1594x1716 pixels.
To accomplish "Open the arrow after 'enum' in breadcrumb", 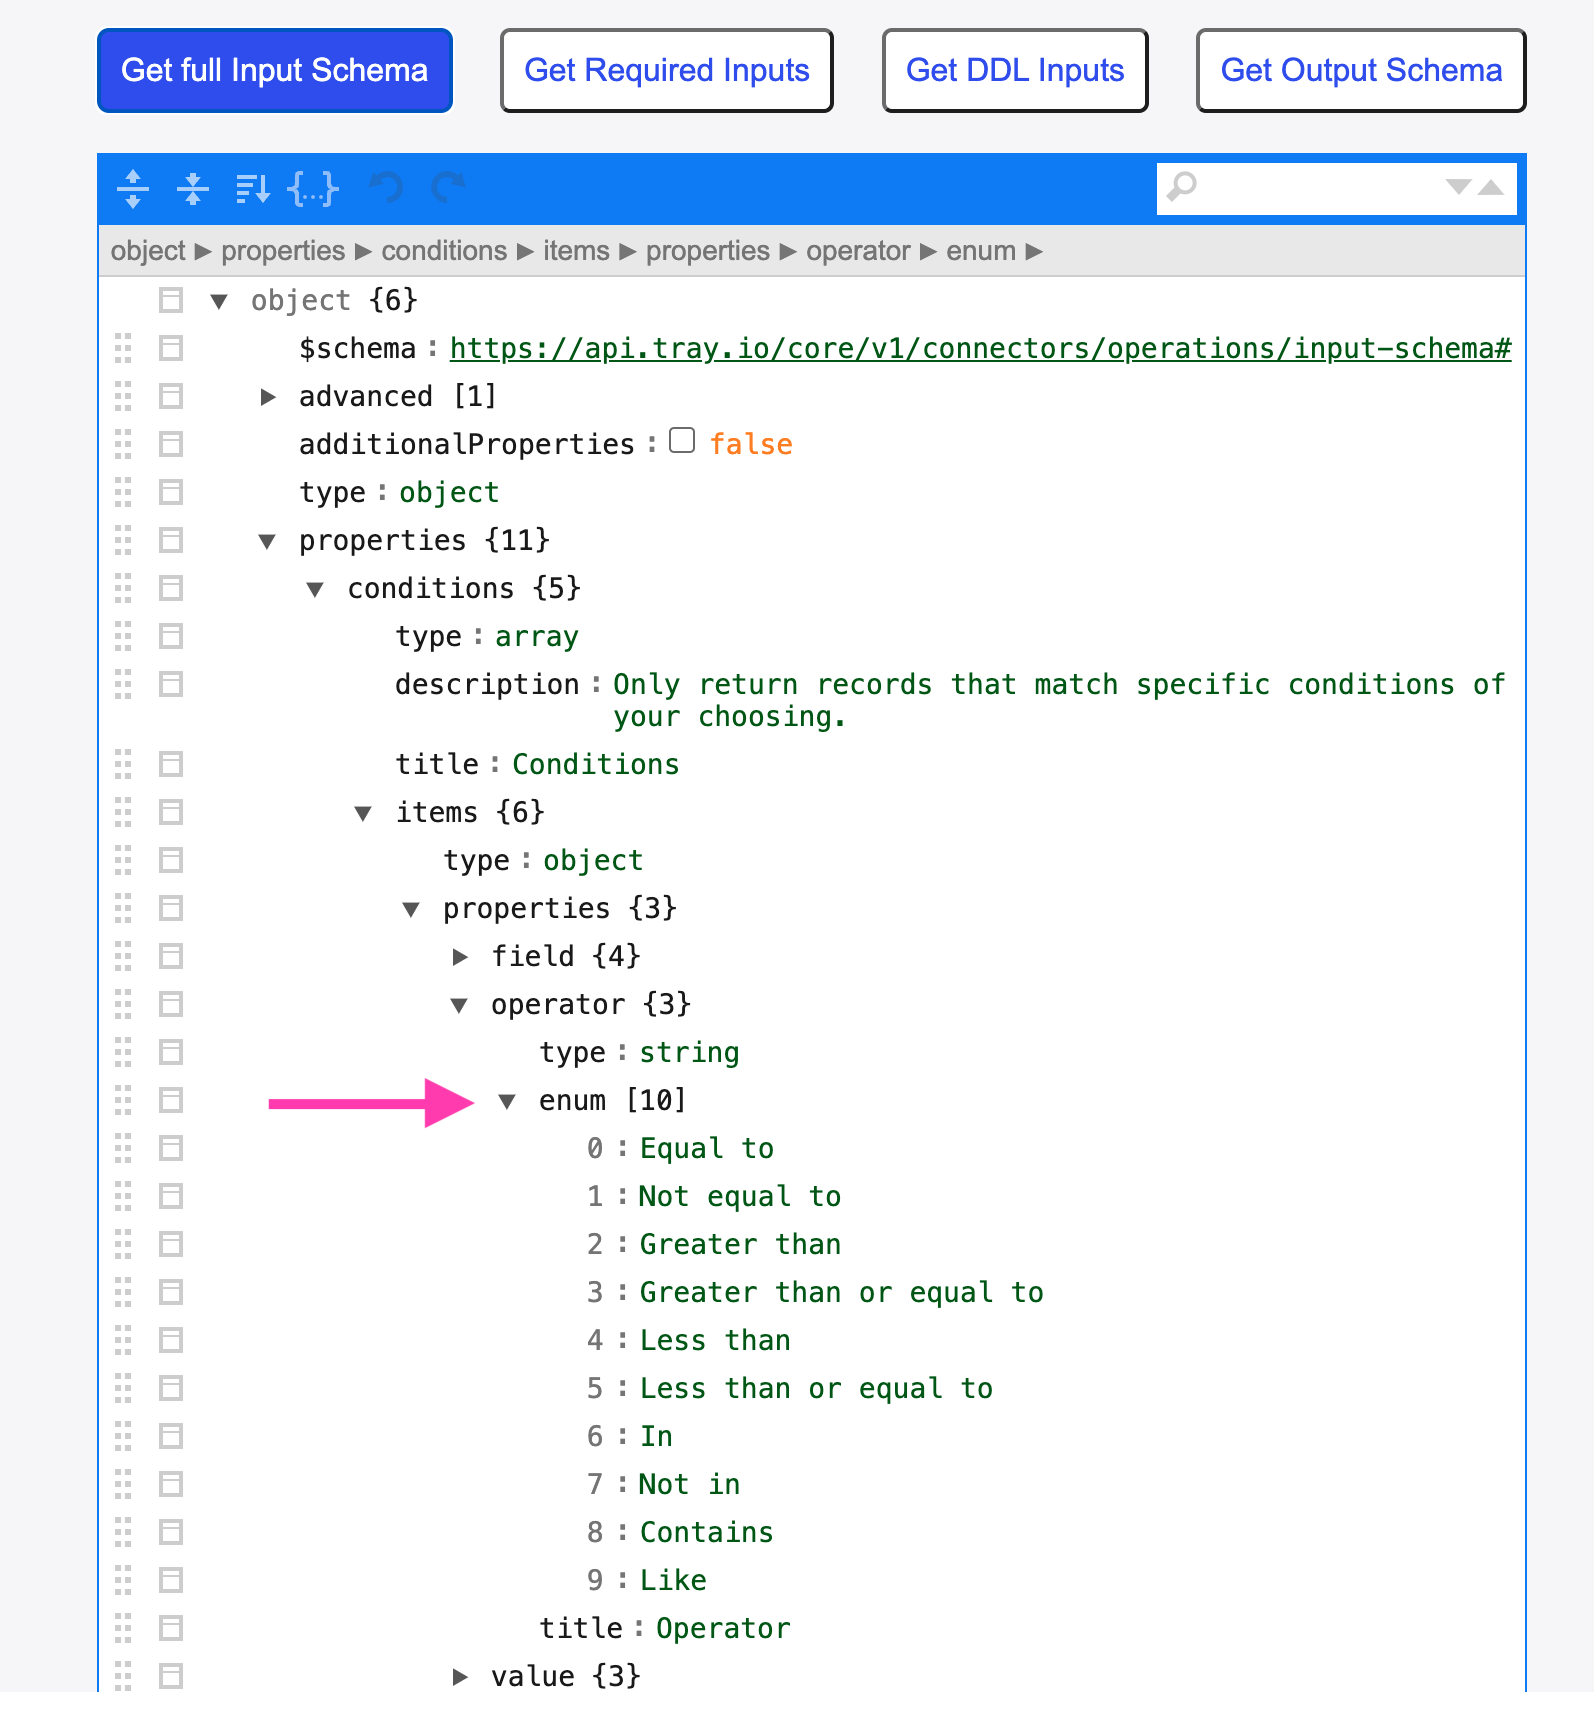I will (x=1034, y=251).
